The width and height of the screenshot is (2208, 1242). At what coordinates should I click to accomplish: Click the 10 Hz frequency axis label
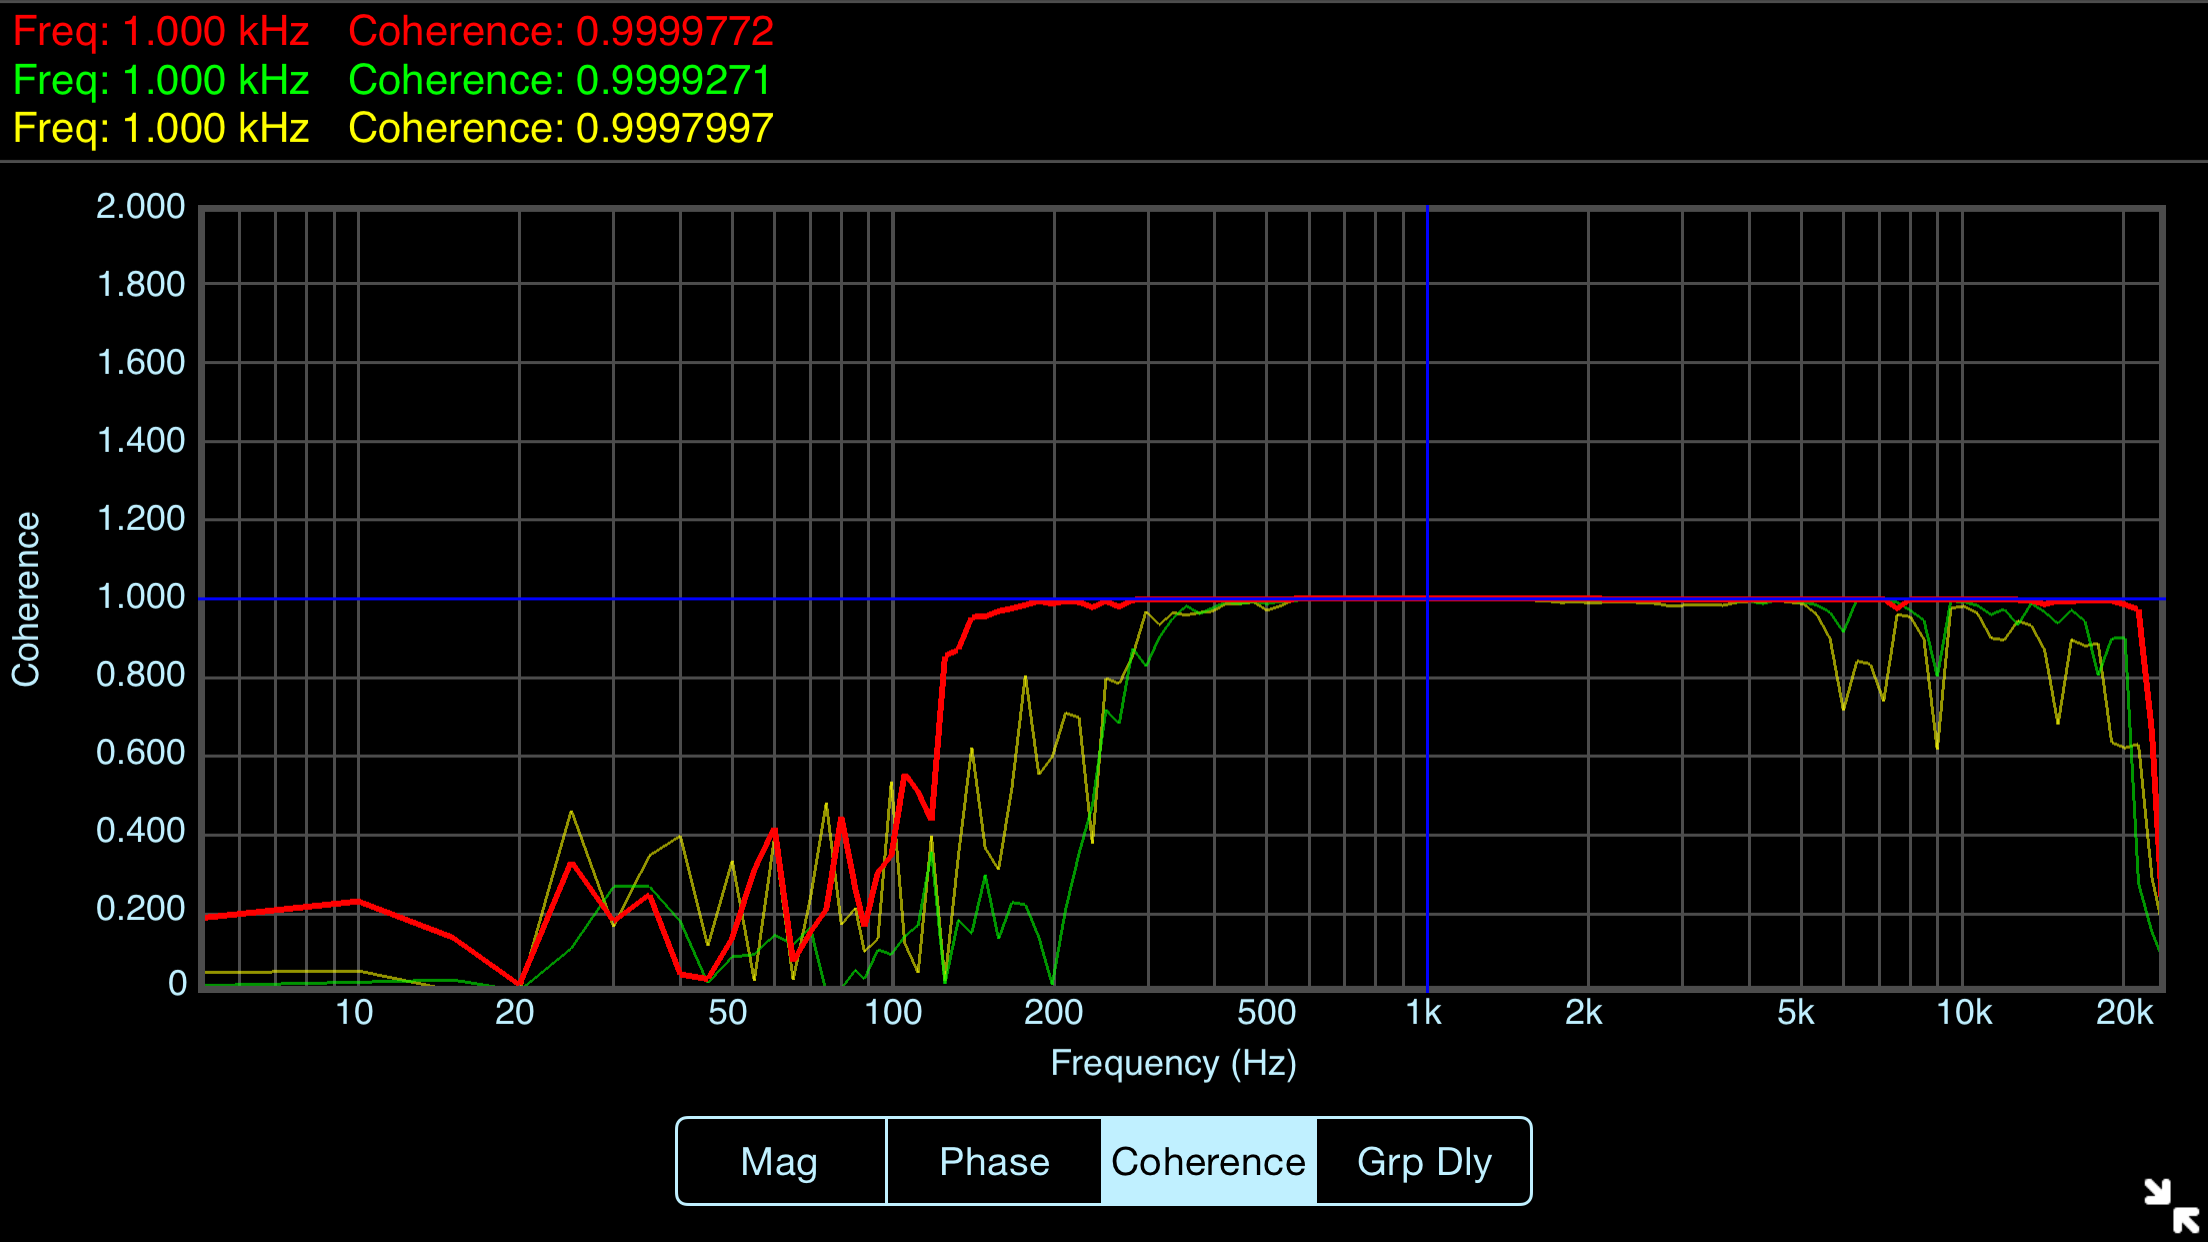(x=354, y=1013)
